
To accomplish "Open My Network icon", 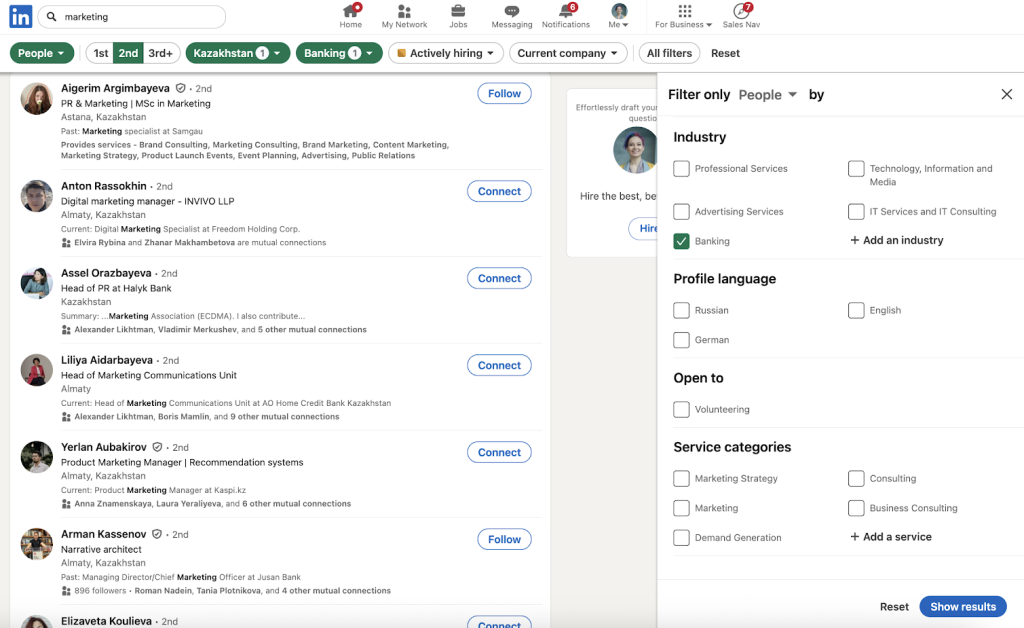I will 404,11.
